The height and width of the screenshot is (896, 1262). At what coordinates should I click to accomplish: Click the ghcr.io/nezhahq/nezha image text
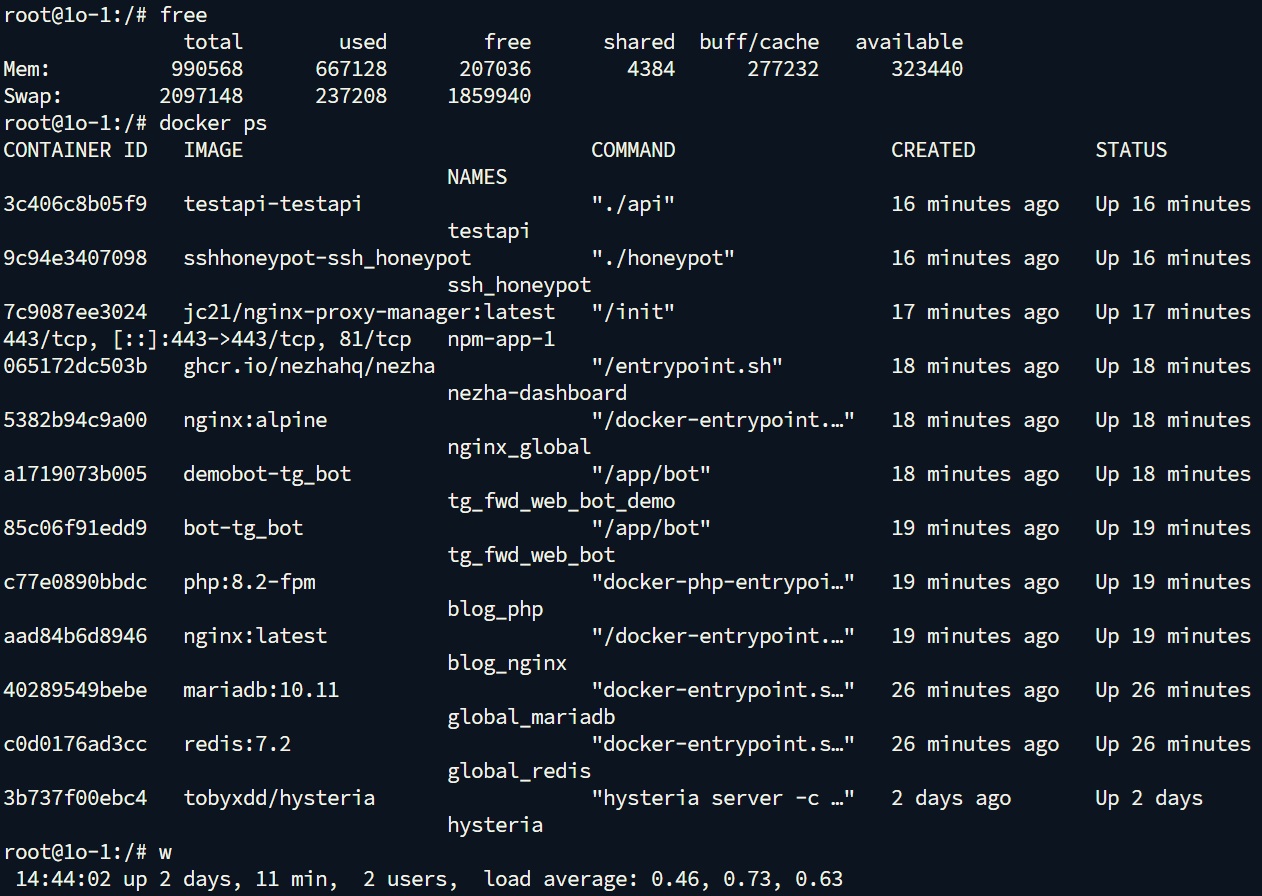[x=309, y=366]
